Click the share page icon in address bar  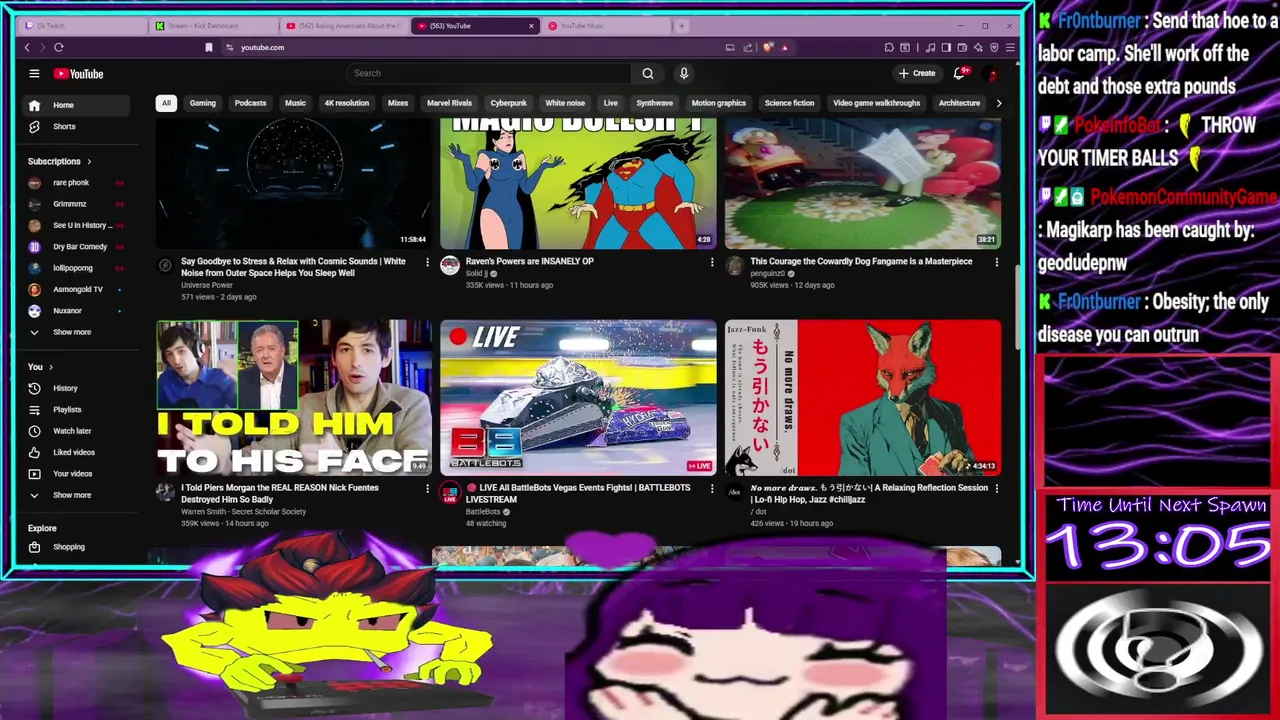(747, 47)
